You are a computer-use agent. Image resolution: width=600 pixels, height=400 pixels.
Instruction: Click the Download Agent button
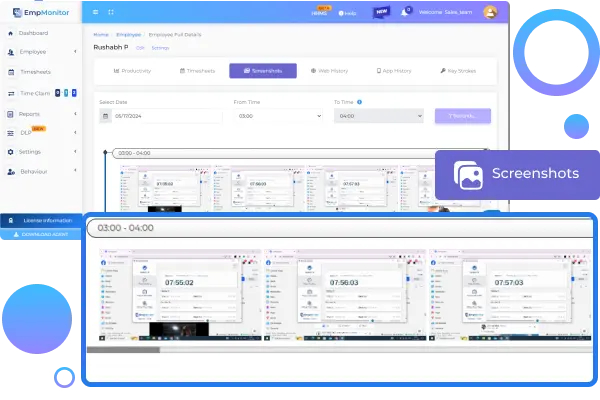pyautogui.click(x=43, y=234)
